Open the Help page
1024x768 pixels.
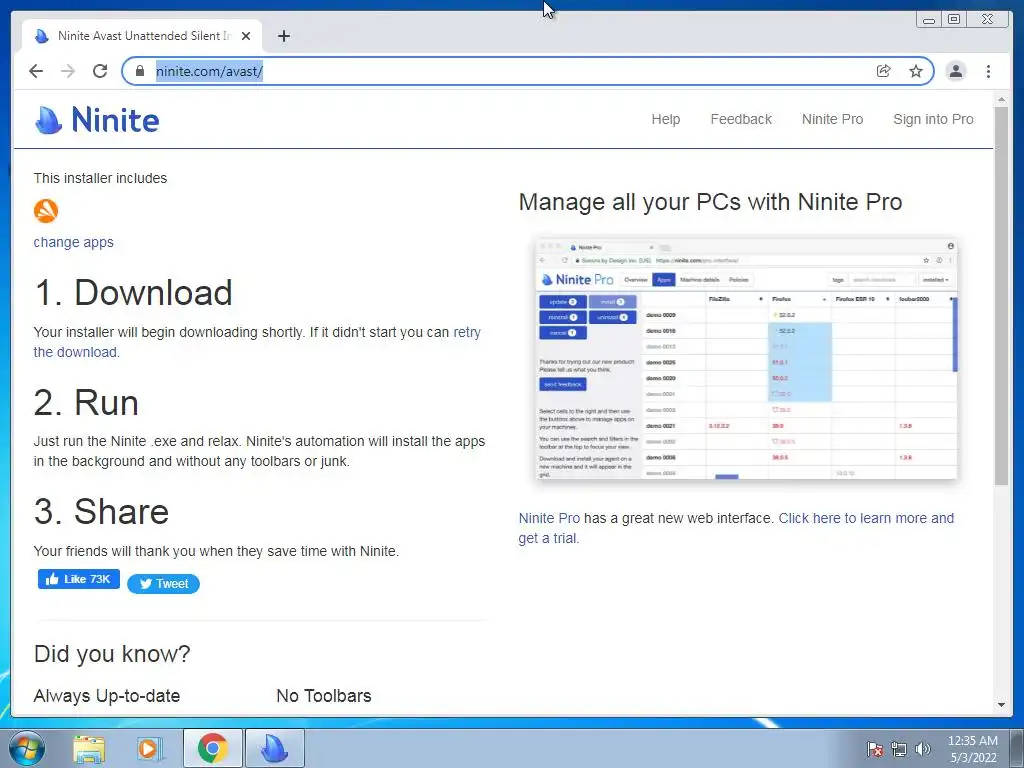click(665, 120)
